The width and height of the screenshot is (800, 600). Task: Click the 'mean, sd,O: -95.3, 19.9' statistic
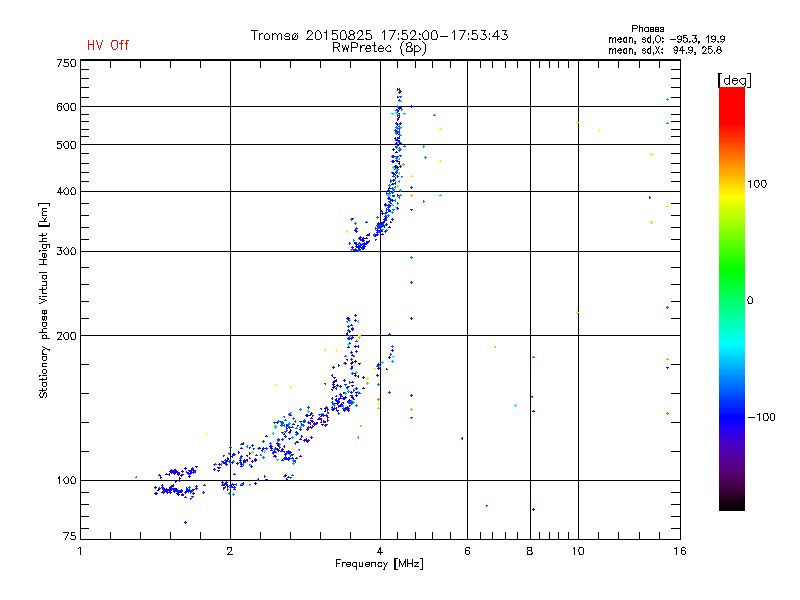[666, 39]
